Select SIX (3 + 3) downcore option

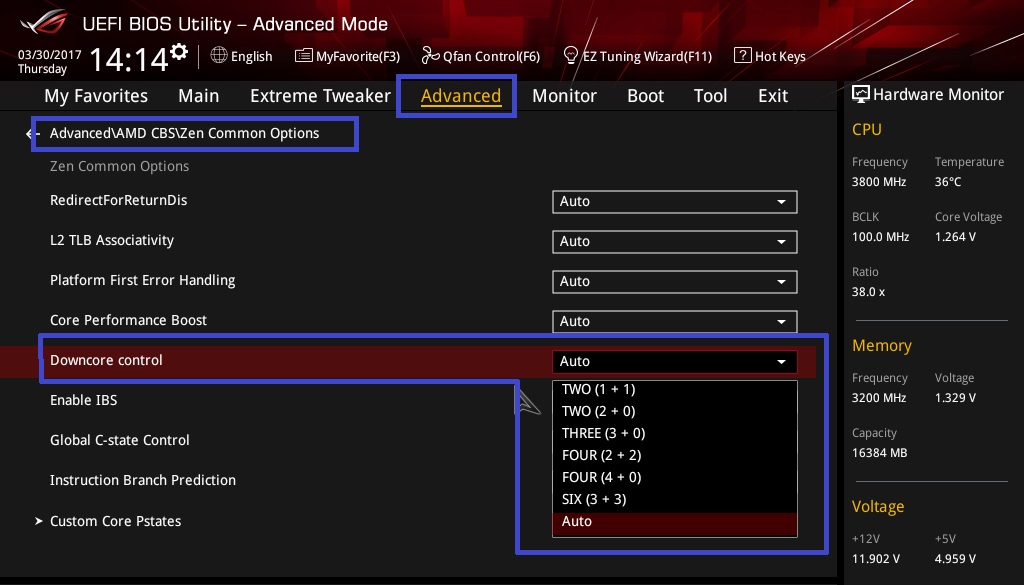click(x=594, y=499)
